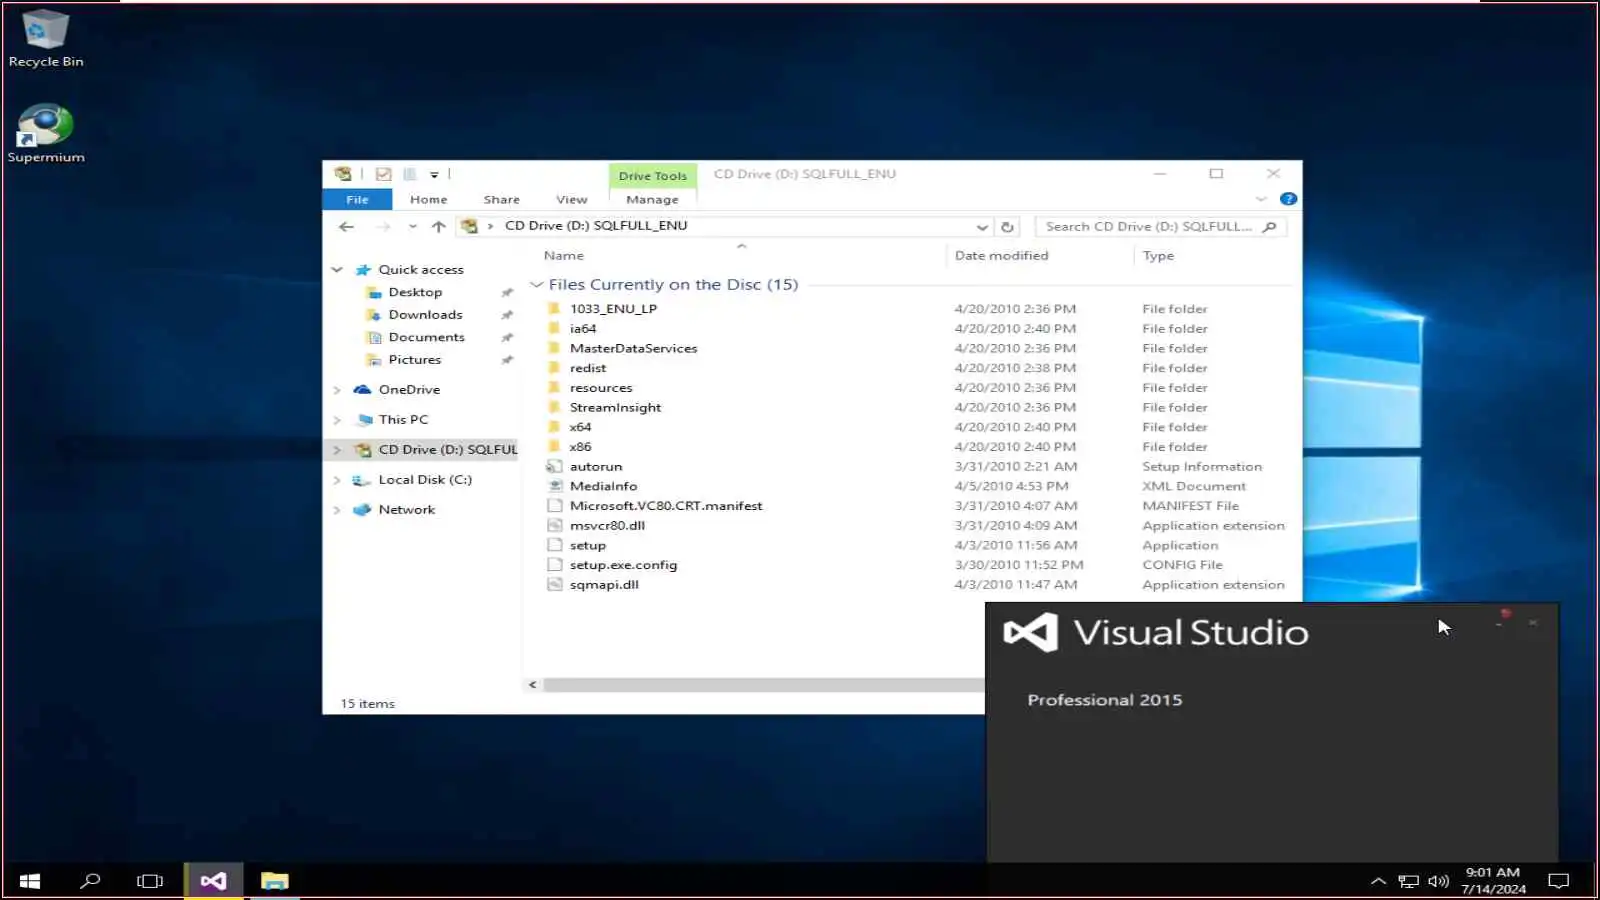This screenshot has height=900, width=1600.
Task: Click the search magnifier icon in Explorer
Action: 1270,227
